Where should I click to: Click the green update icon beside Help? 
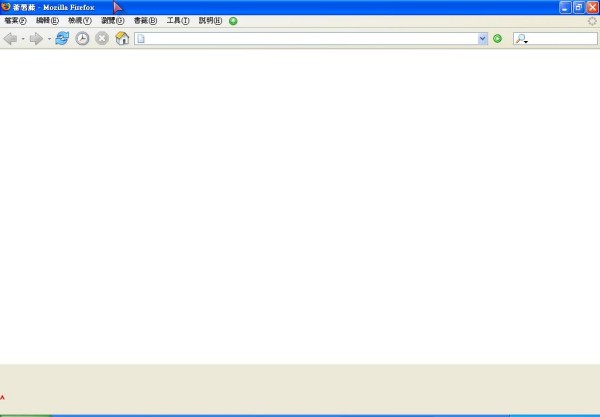pos(233,21)
